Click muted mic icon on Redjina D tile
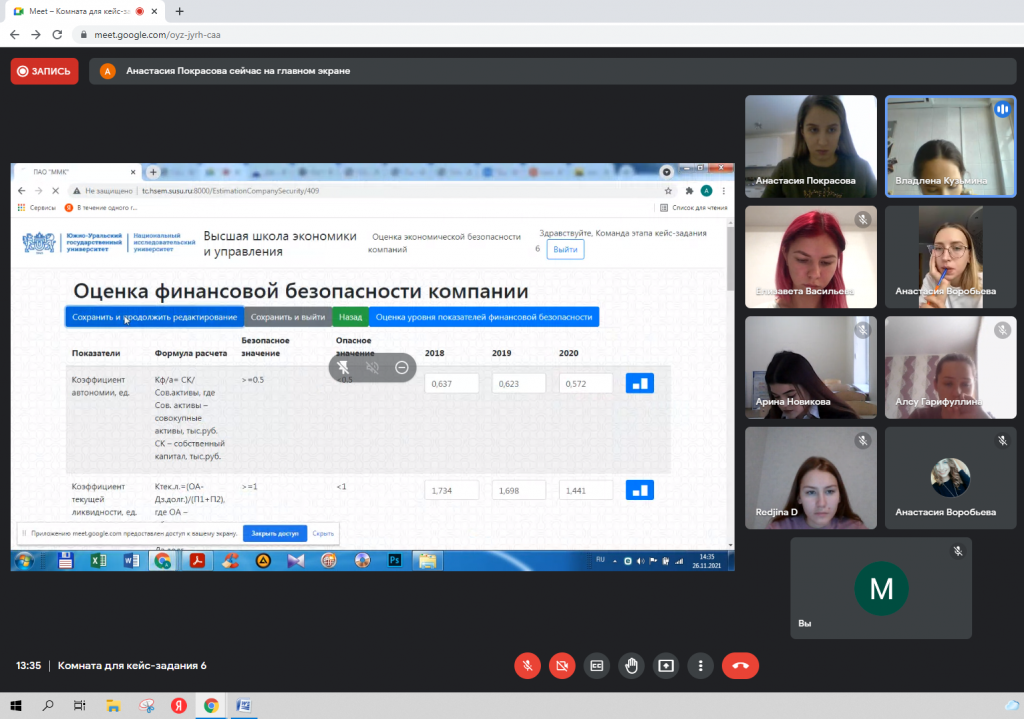The height and width of the screenshot is (719, 1024). point(863,441)
